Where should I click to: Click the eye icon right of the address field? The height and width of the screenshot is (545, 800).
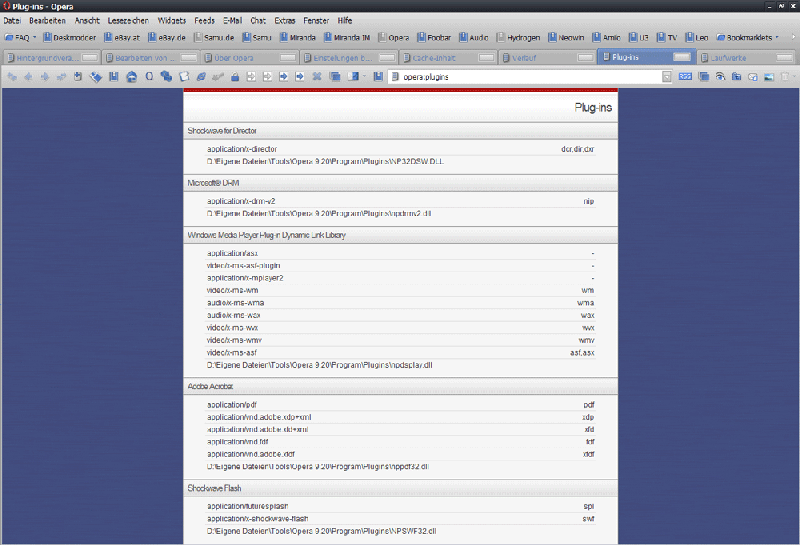coord(720,77)
